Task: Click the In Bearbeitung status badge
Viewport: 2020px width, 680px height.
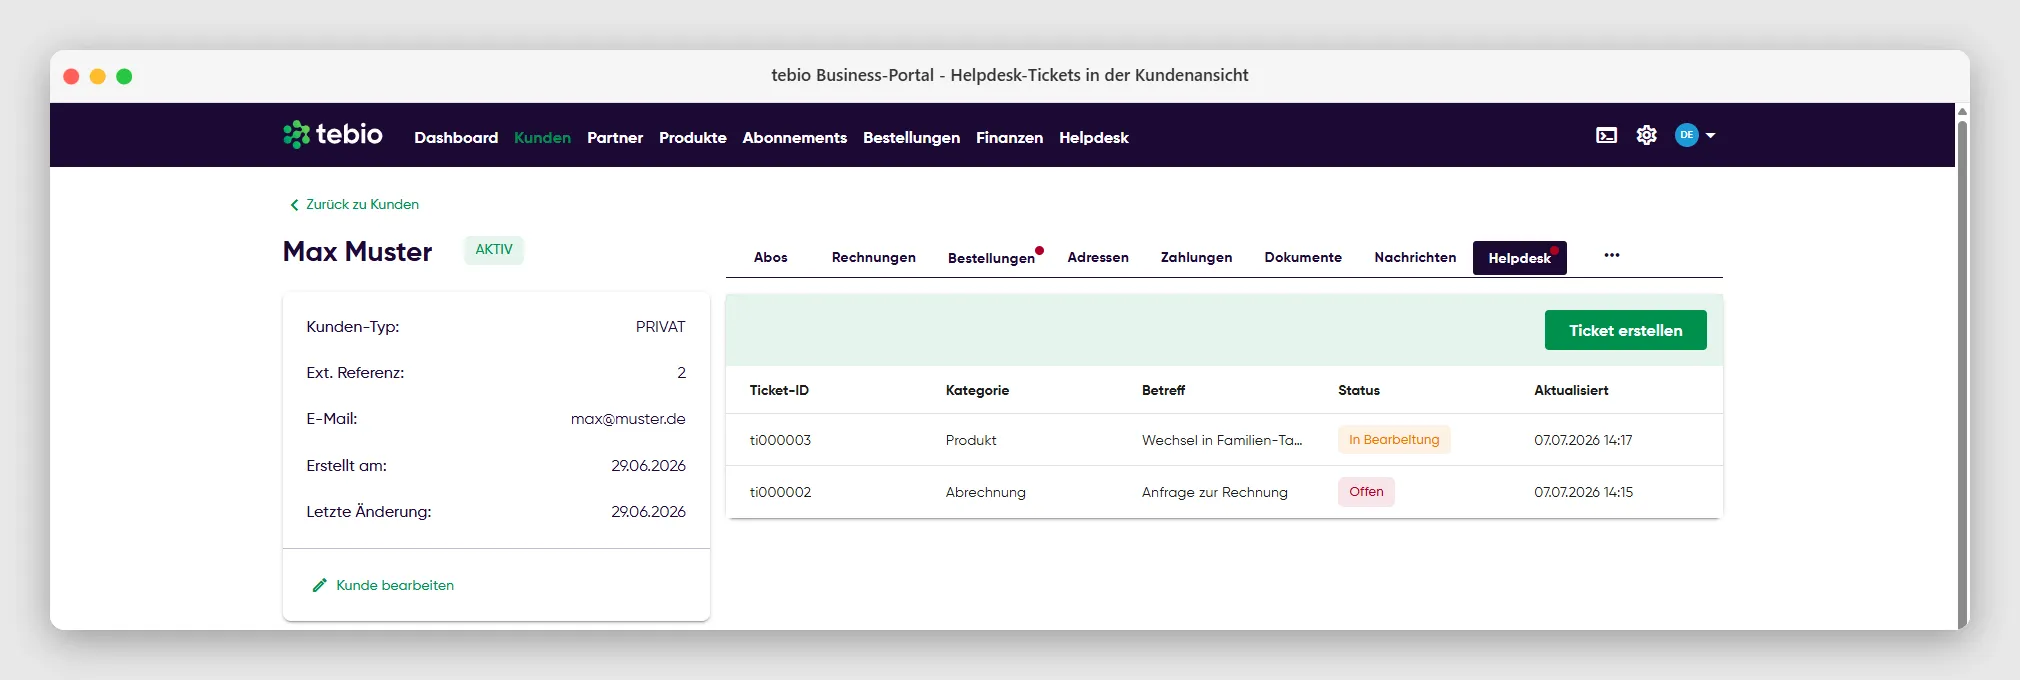Action: tap(1394, 440)
